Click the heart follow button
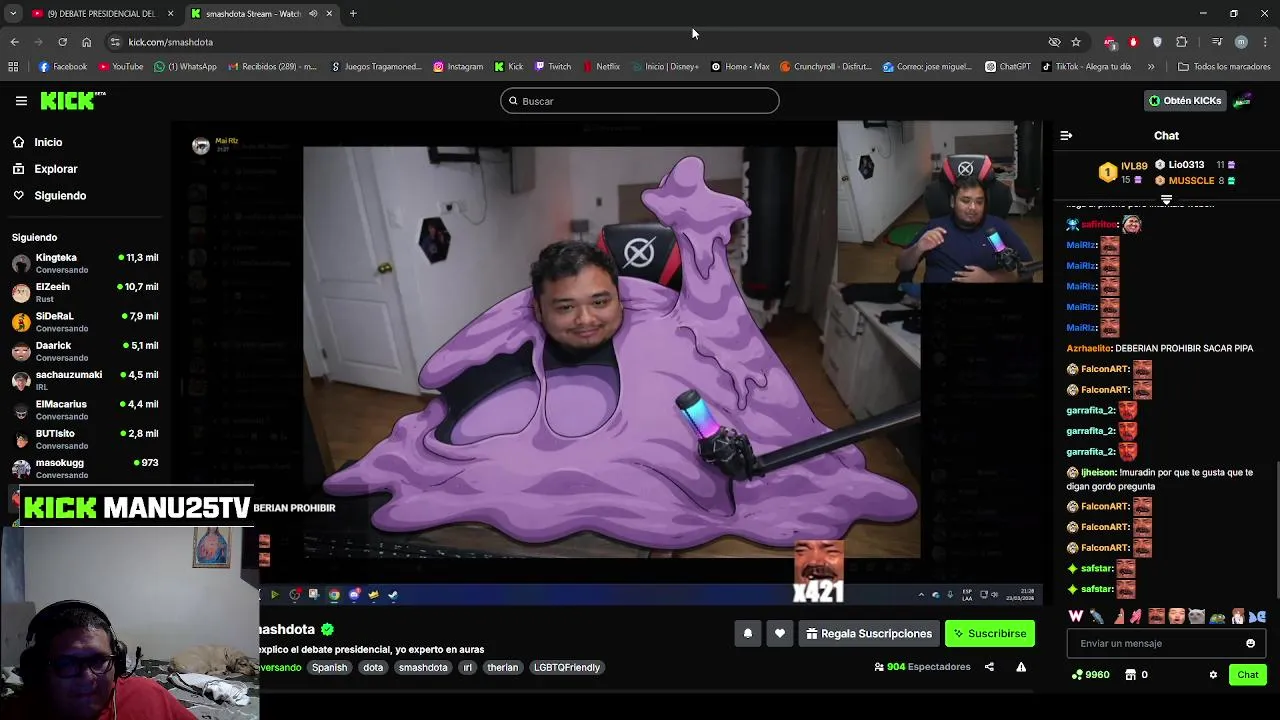 pos(780,633)
